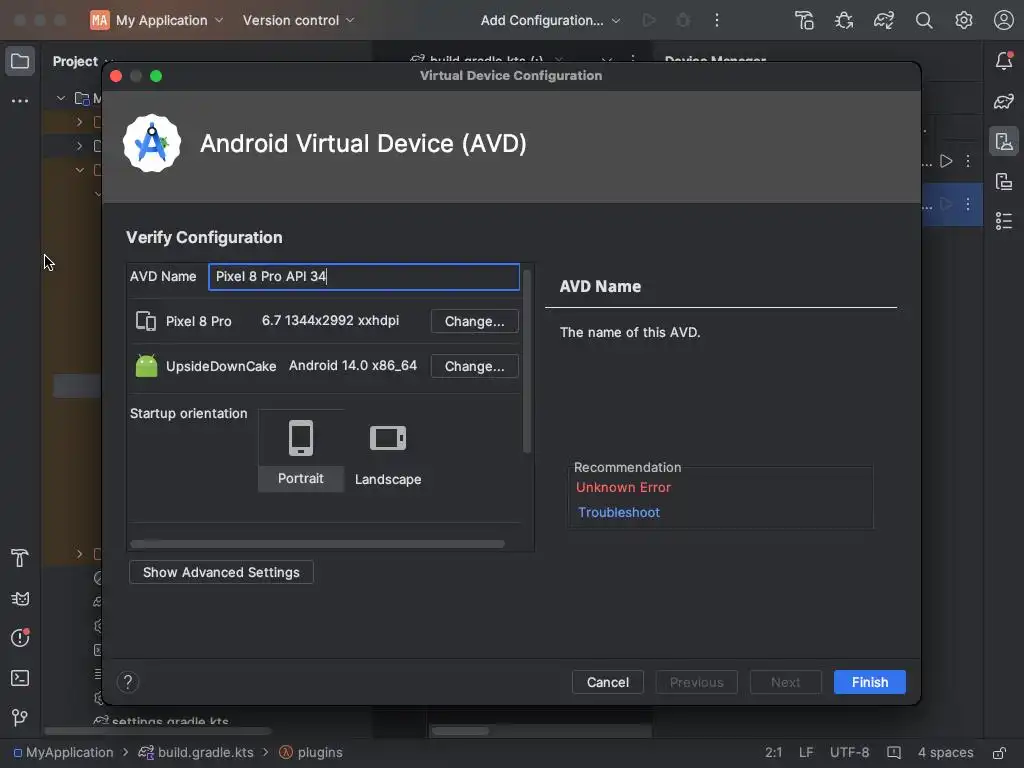This screenshot has width=1024, height=768.
Task: Click the horizontal scrollbar under configuration list
Action: [317, 543]
